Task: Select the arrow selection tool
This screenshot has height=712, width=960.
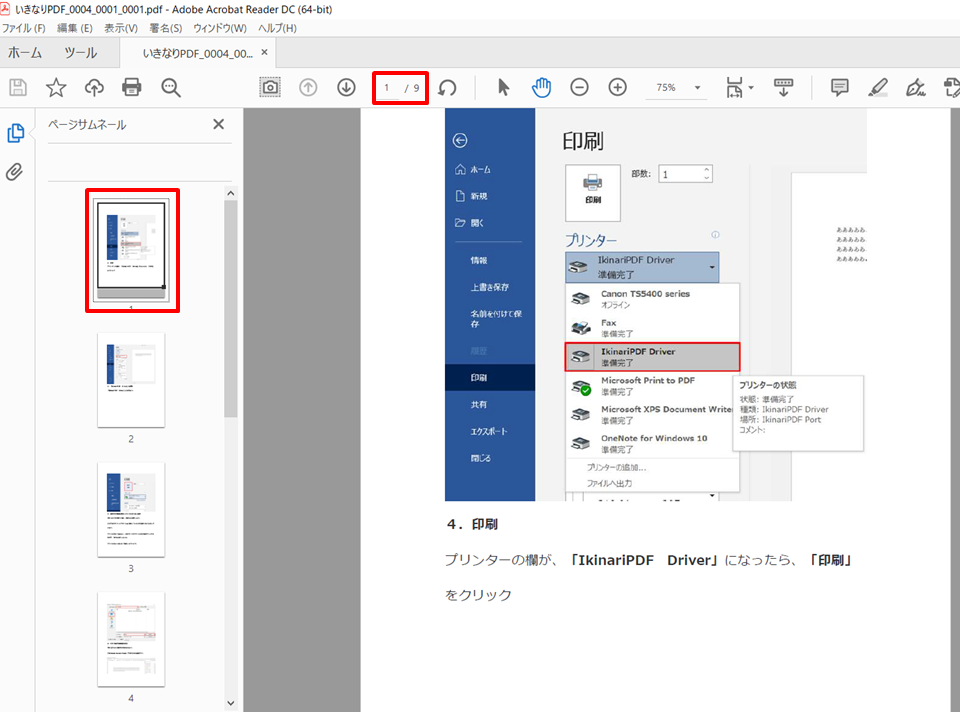Action: click(503, 88)
